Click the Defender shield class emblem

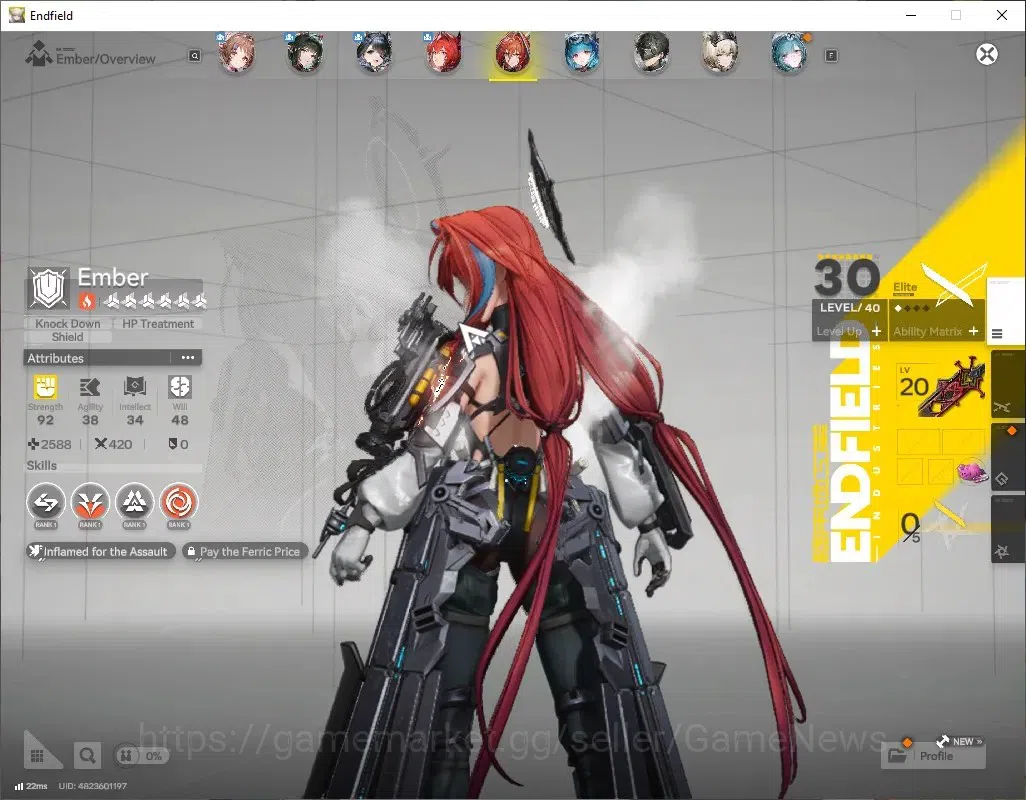click(49, 288)
